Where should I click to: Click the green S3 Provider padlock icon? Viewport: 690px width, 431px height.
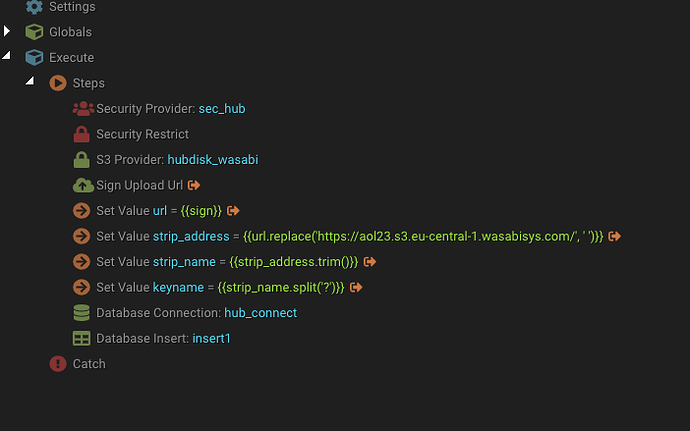pyautogui.click(x=81, y=160)
